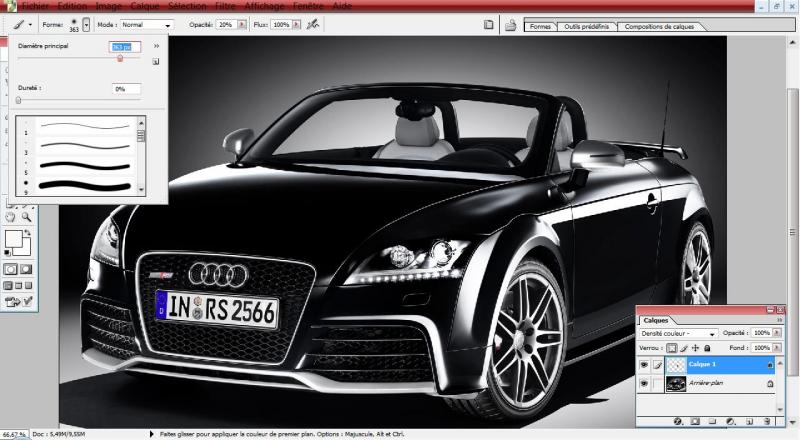Open the foreground color swatch

tap(14, 238)
